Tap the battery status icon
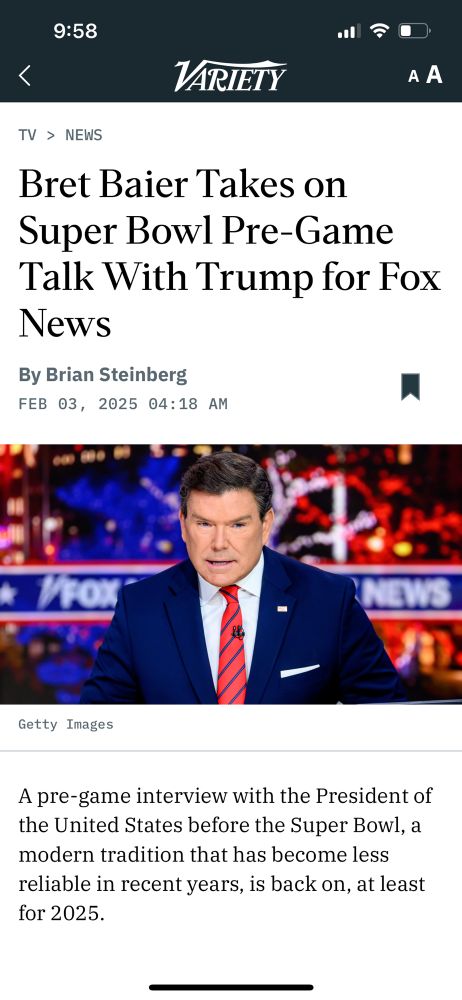 415,30
